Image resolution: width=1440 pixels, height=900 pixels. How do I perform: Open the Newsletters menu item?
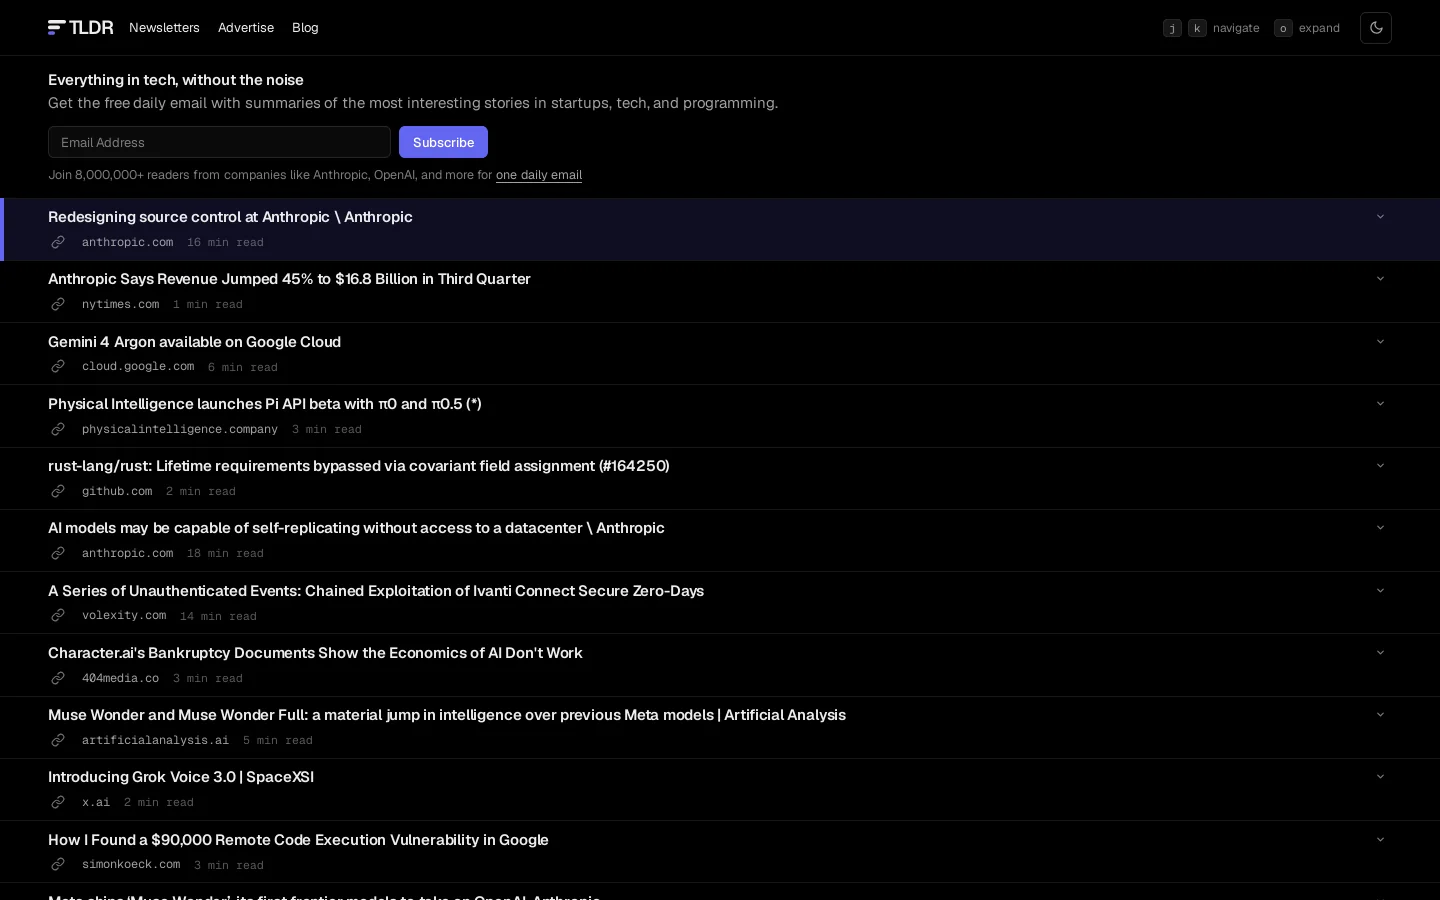164,28
